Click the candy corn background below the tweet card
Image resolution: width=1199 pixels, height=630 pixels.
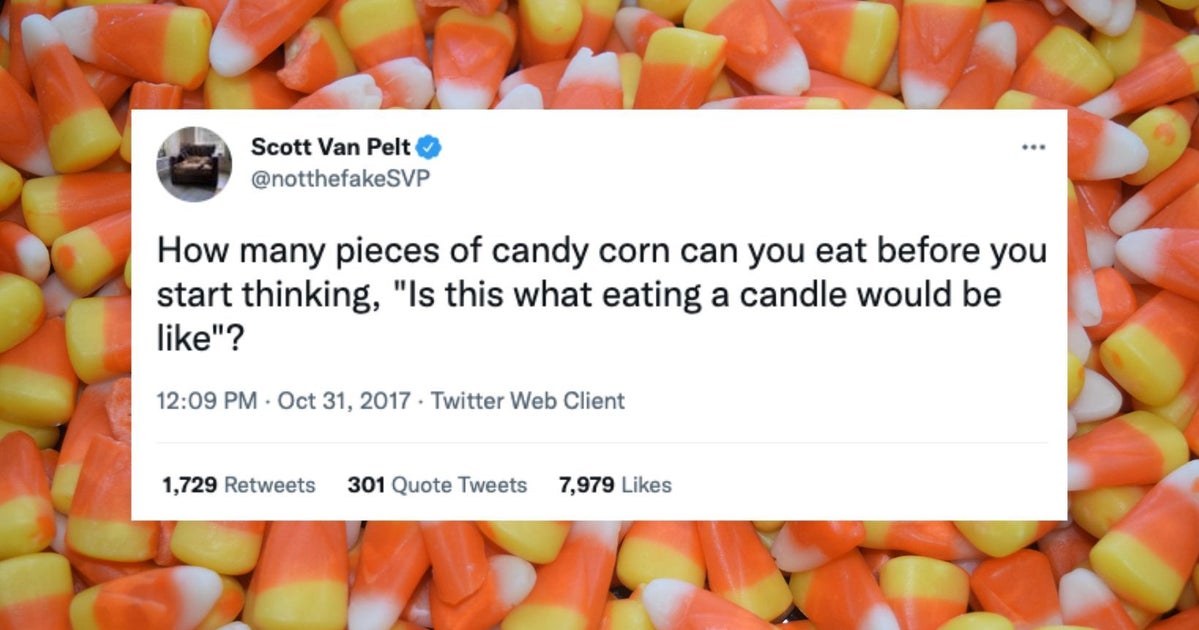pyautogui.click(x=600, y=576)
